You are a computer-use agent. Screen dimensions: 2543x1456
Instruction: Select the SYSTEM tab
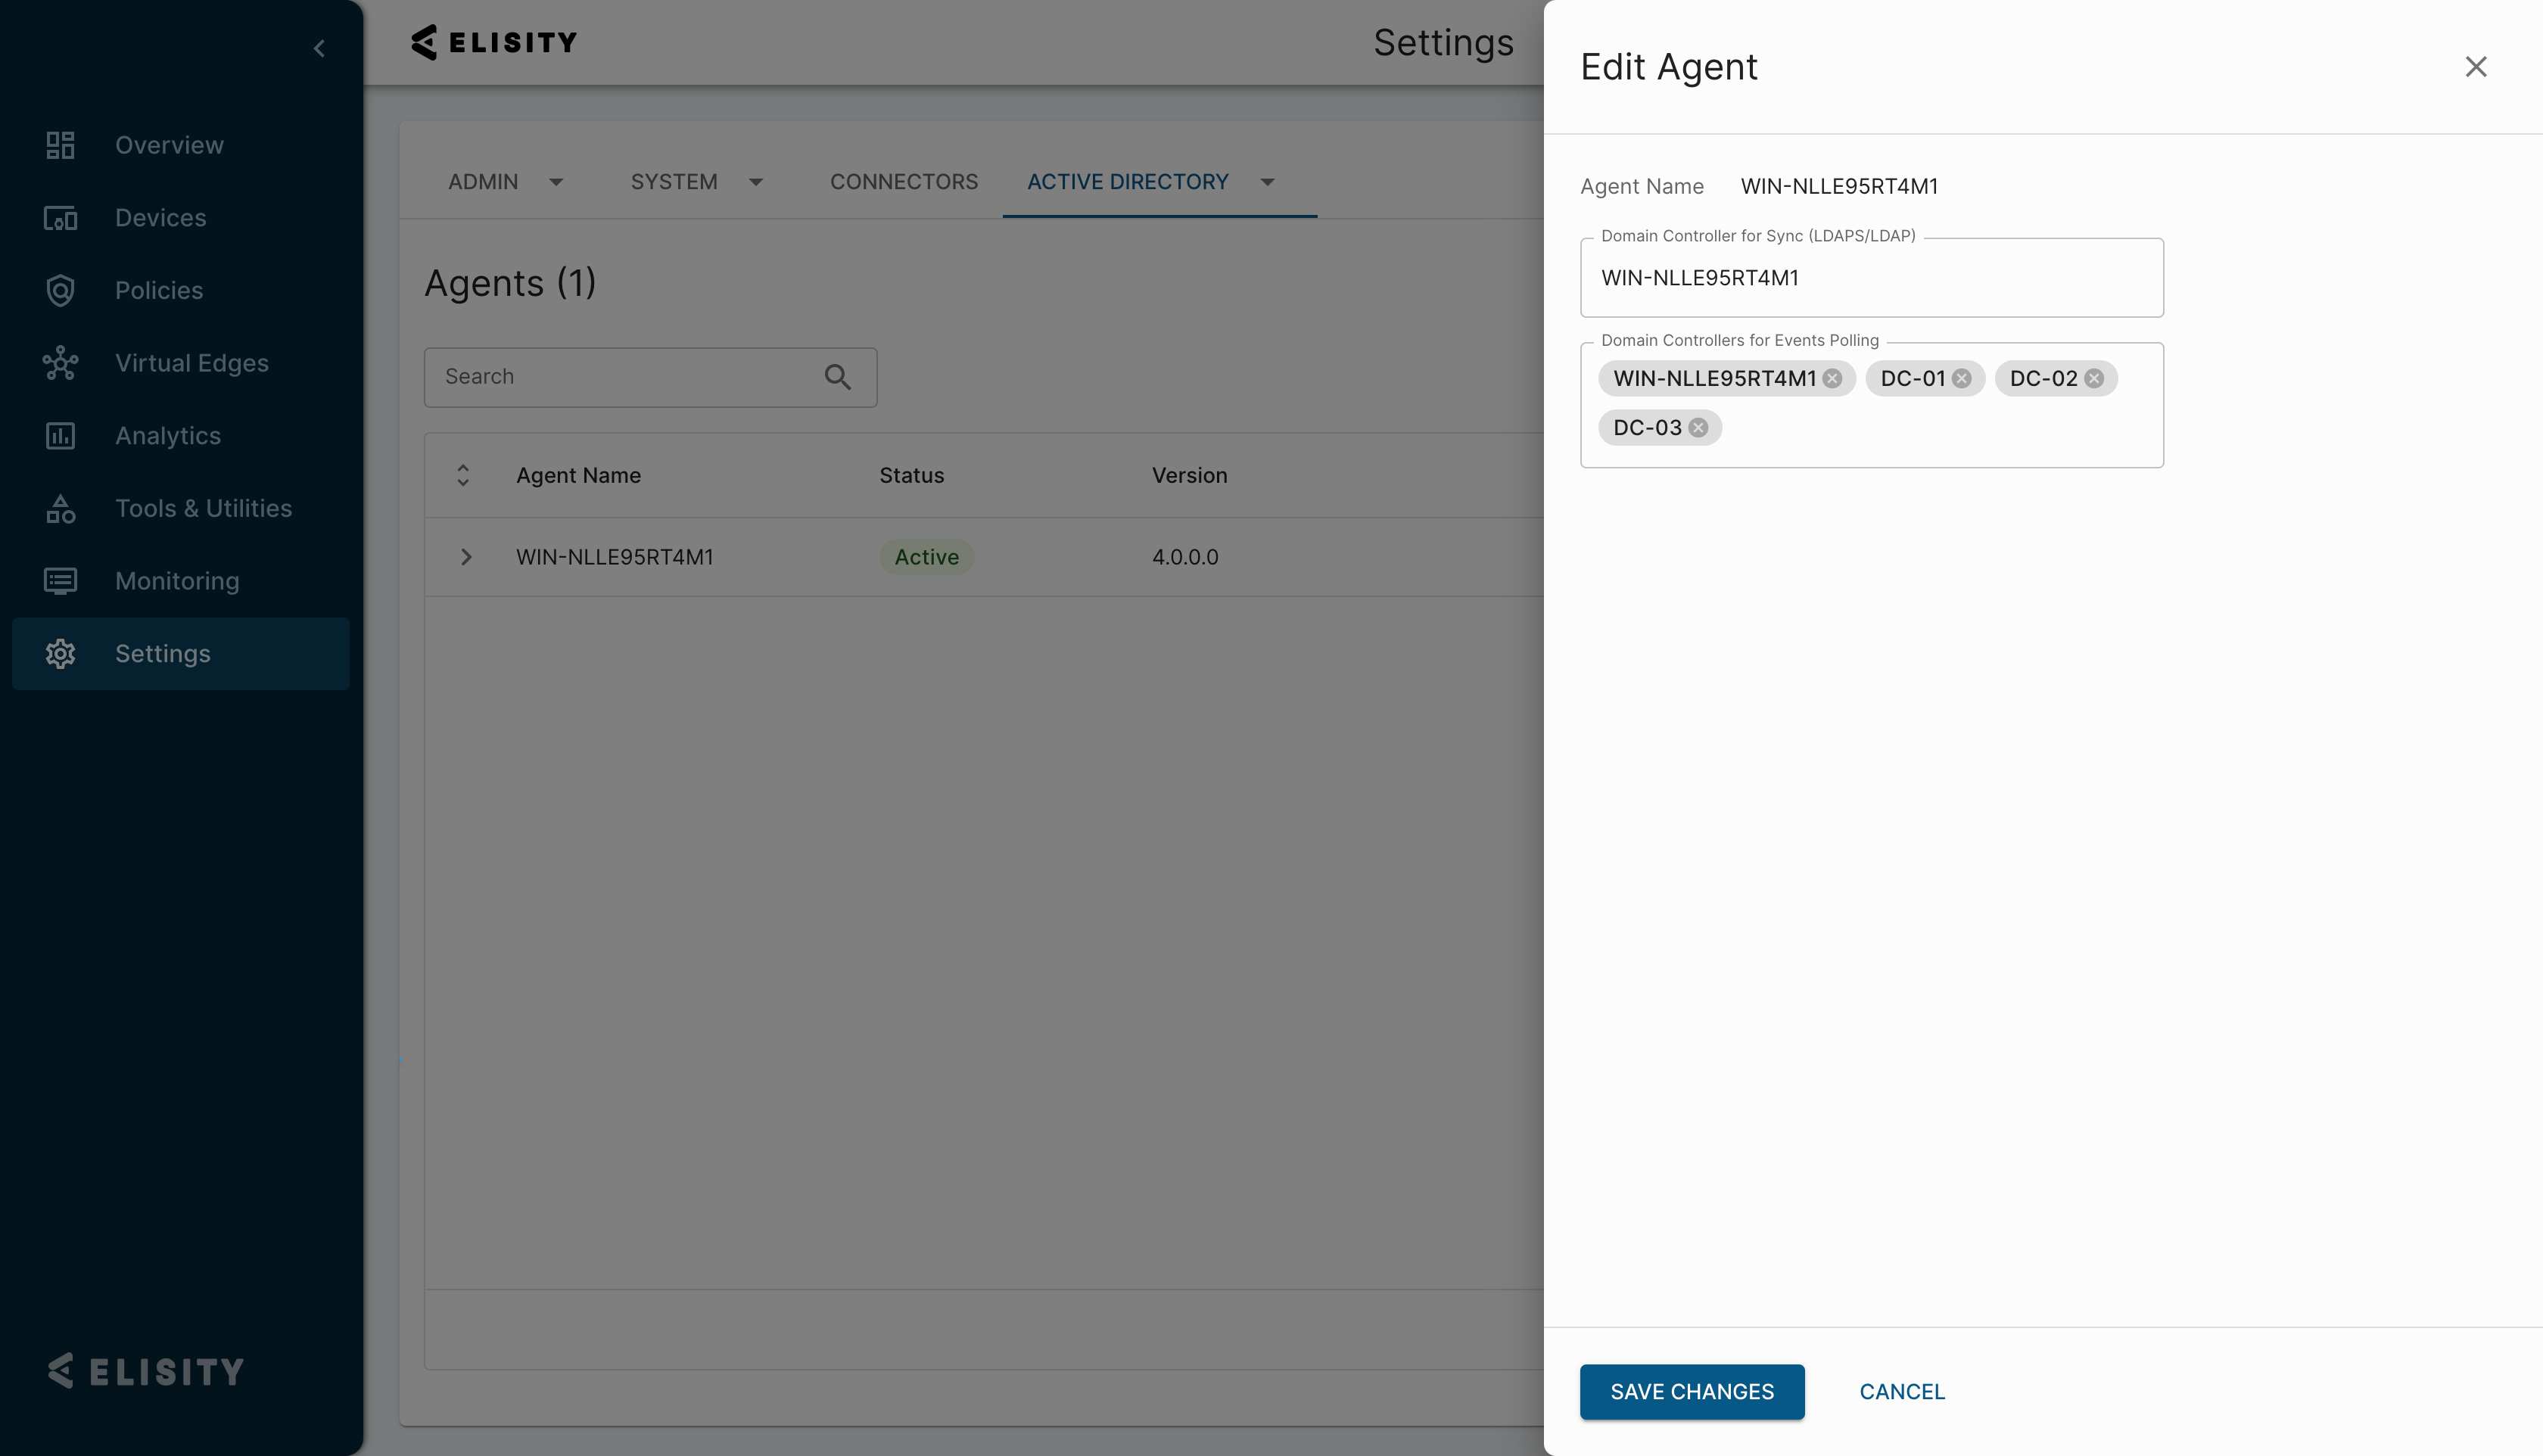click(x=674, y=182)
